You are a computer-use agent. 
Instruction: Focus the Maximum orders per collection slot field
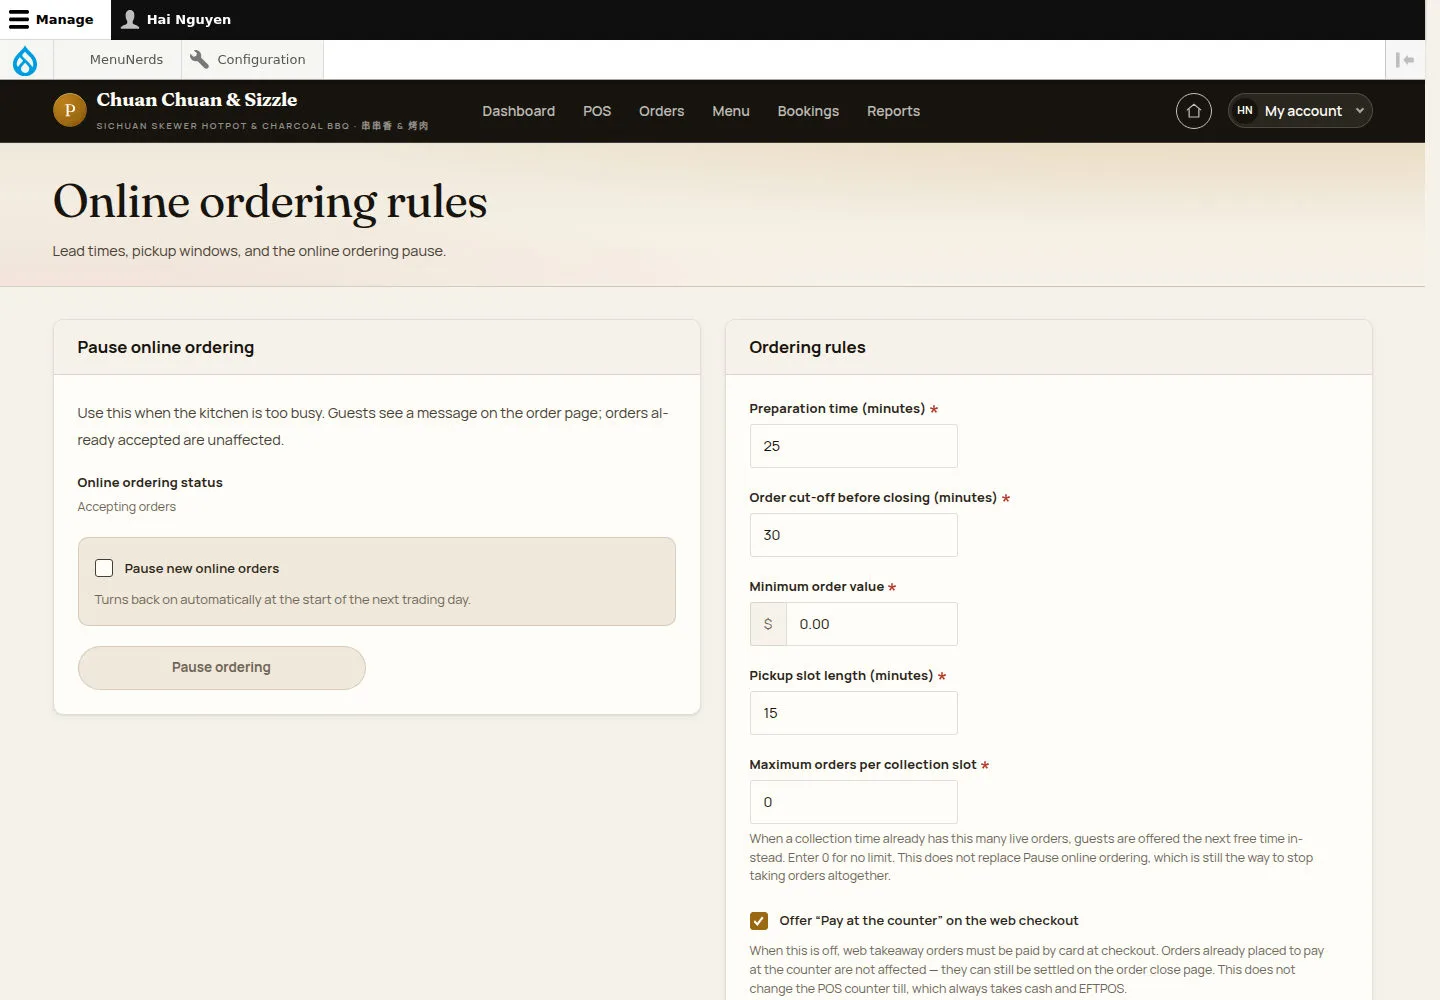point(853,802)
